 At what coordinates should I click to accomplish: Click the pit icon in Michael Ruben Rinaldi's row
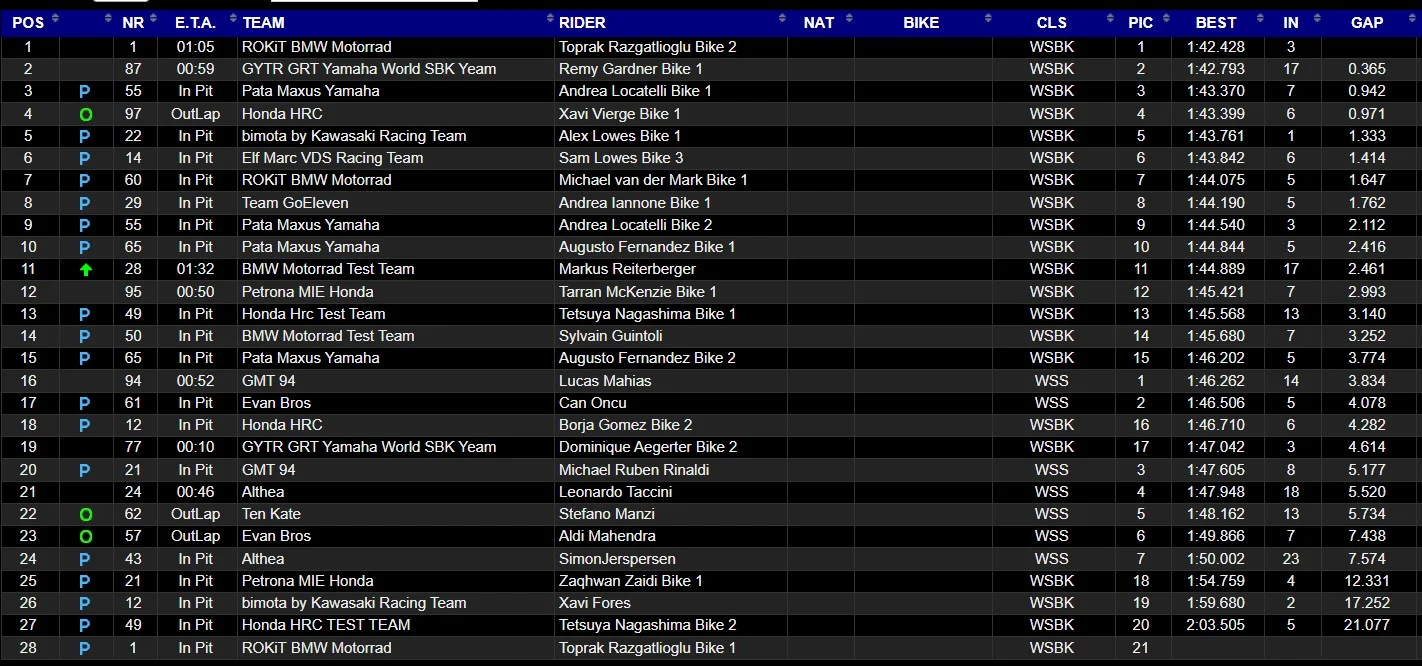tap(85, 470)
